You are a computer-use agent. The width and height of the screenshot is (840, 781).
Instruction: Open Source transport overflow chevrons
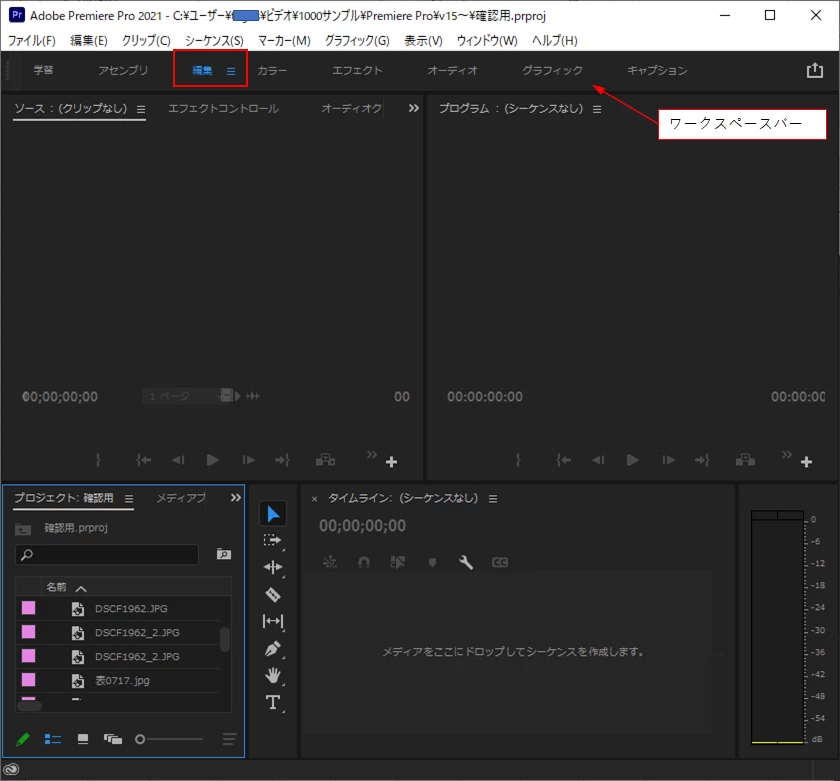click(372, 454)
